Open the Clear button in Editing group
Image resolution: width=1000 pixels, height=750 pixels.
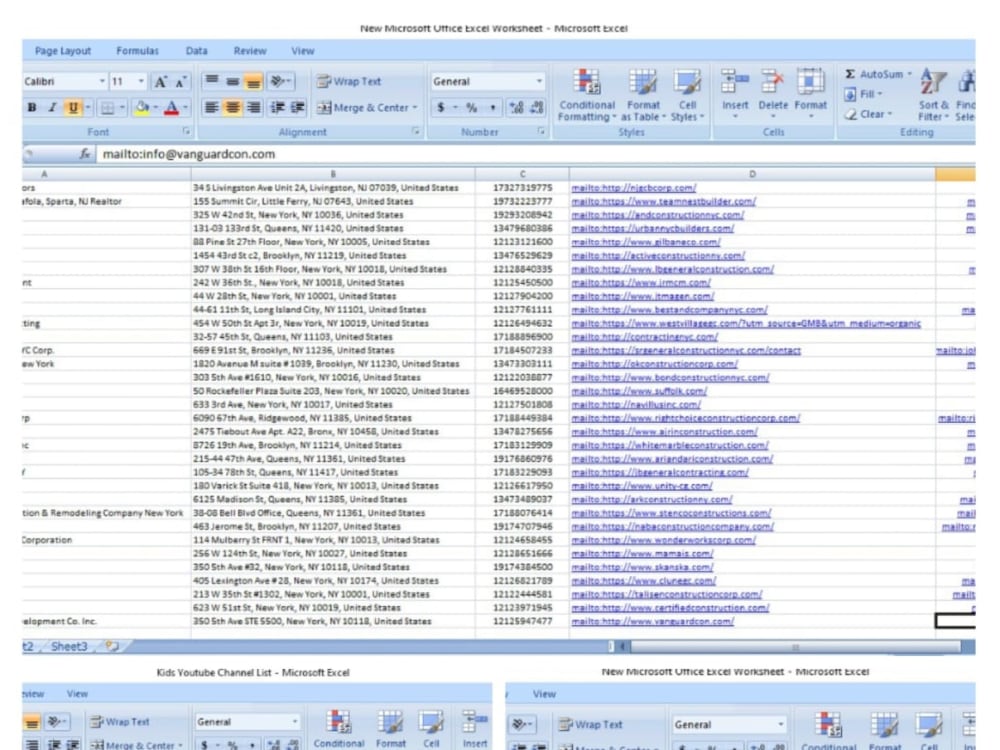(868, 114)
